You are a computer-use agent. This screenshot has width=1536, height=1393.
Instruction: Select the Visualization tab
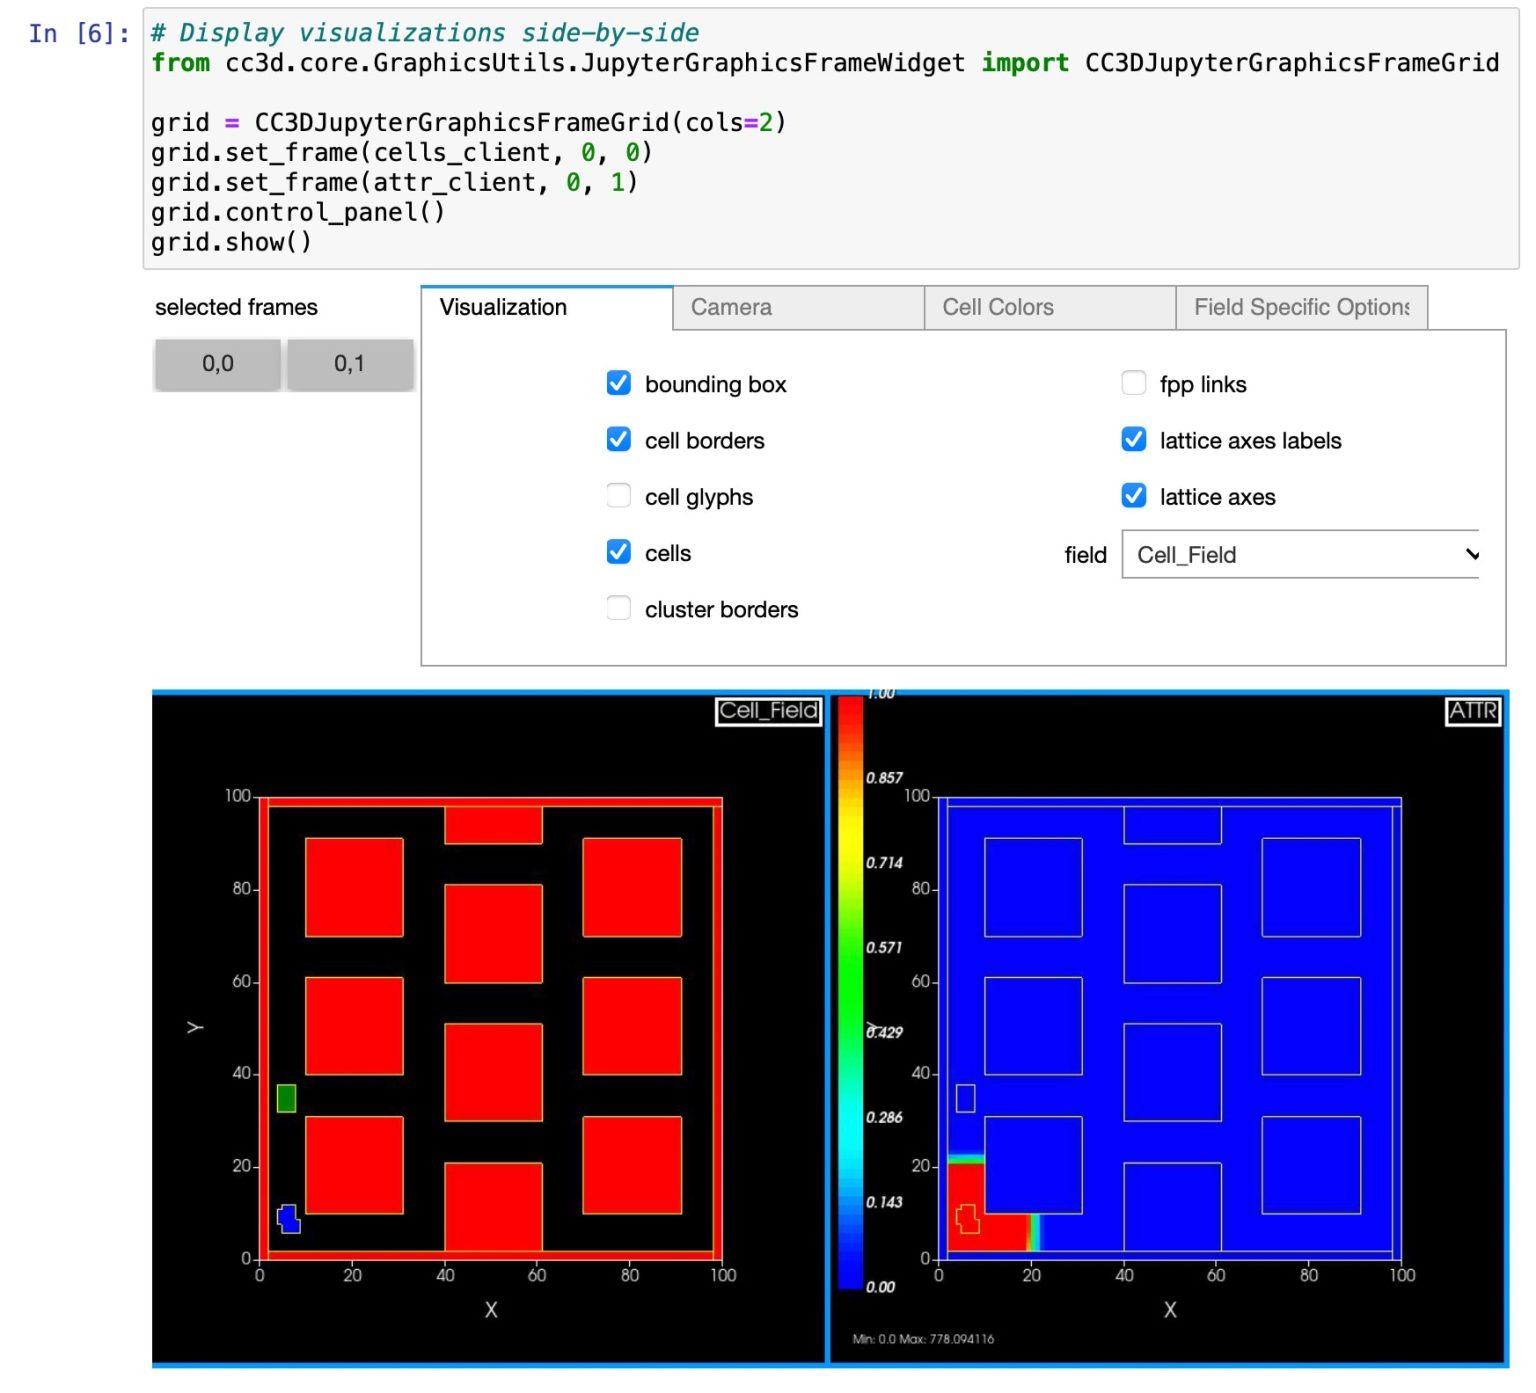(x=503, y=307)
